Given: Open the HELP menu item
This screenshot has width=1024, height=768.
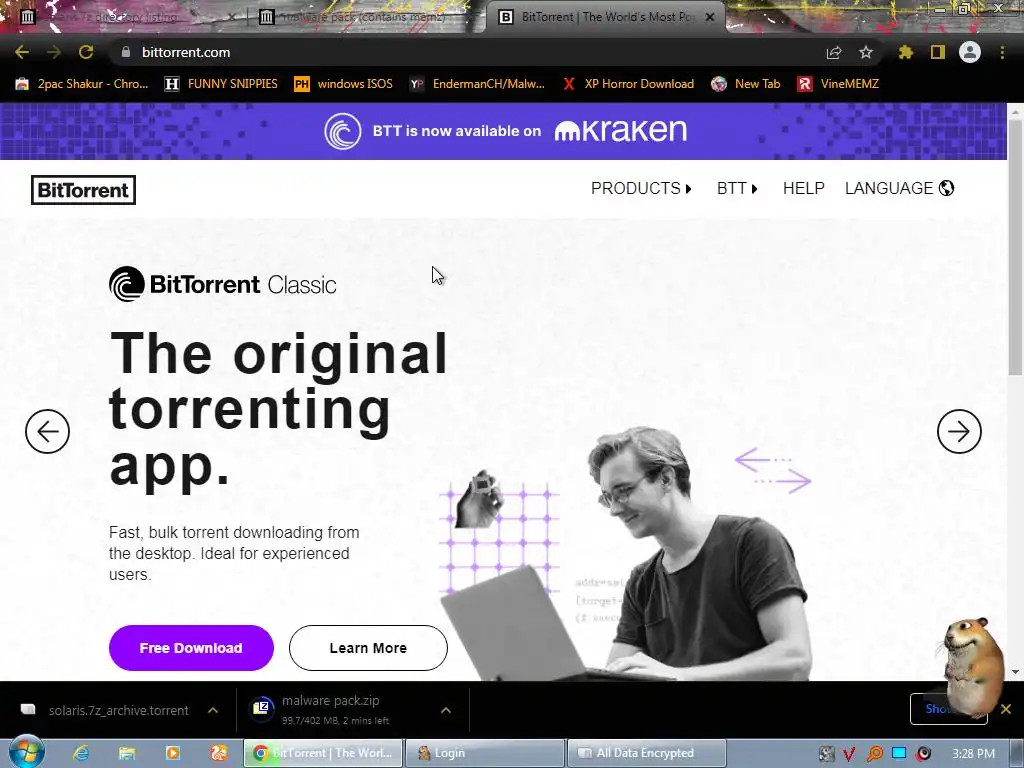Looking at the screenshot, I should pos(803,188).
